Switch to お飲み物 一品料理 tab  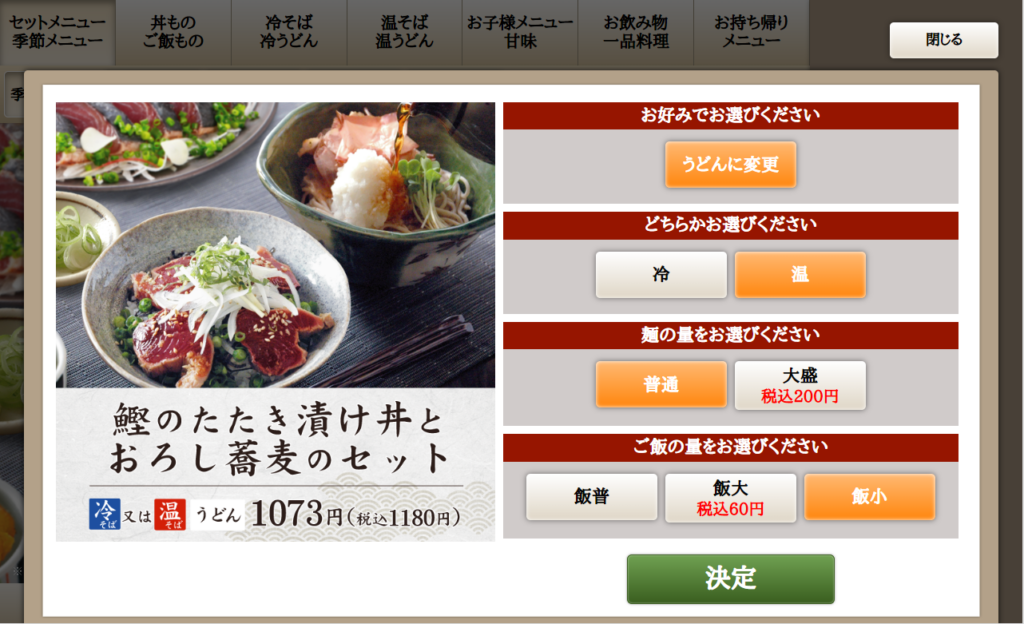(x=635, y=32)
